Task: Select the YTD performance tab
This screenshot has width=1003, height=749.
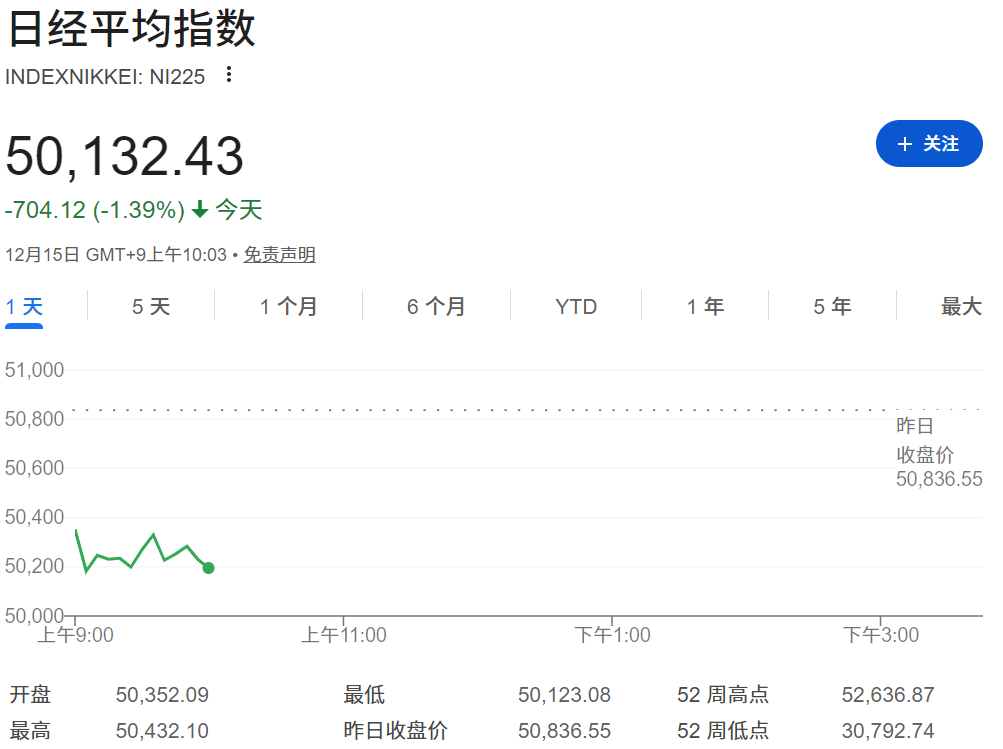Action: point(575,307)
